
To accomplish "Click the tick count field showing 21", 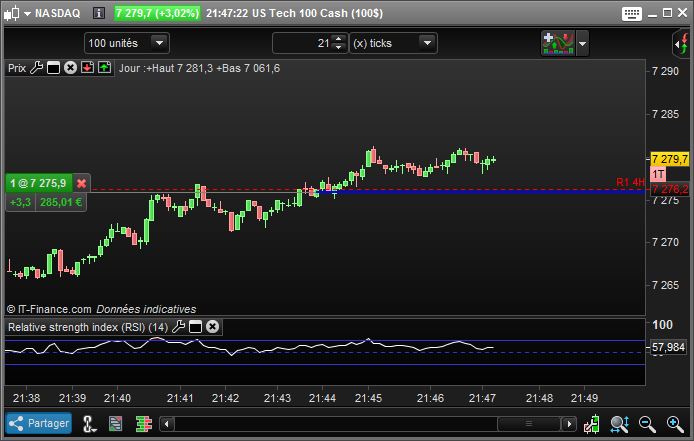I will click(x=302, y=43).
